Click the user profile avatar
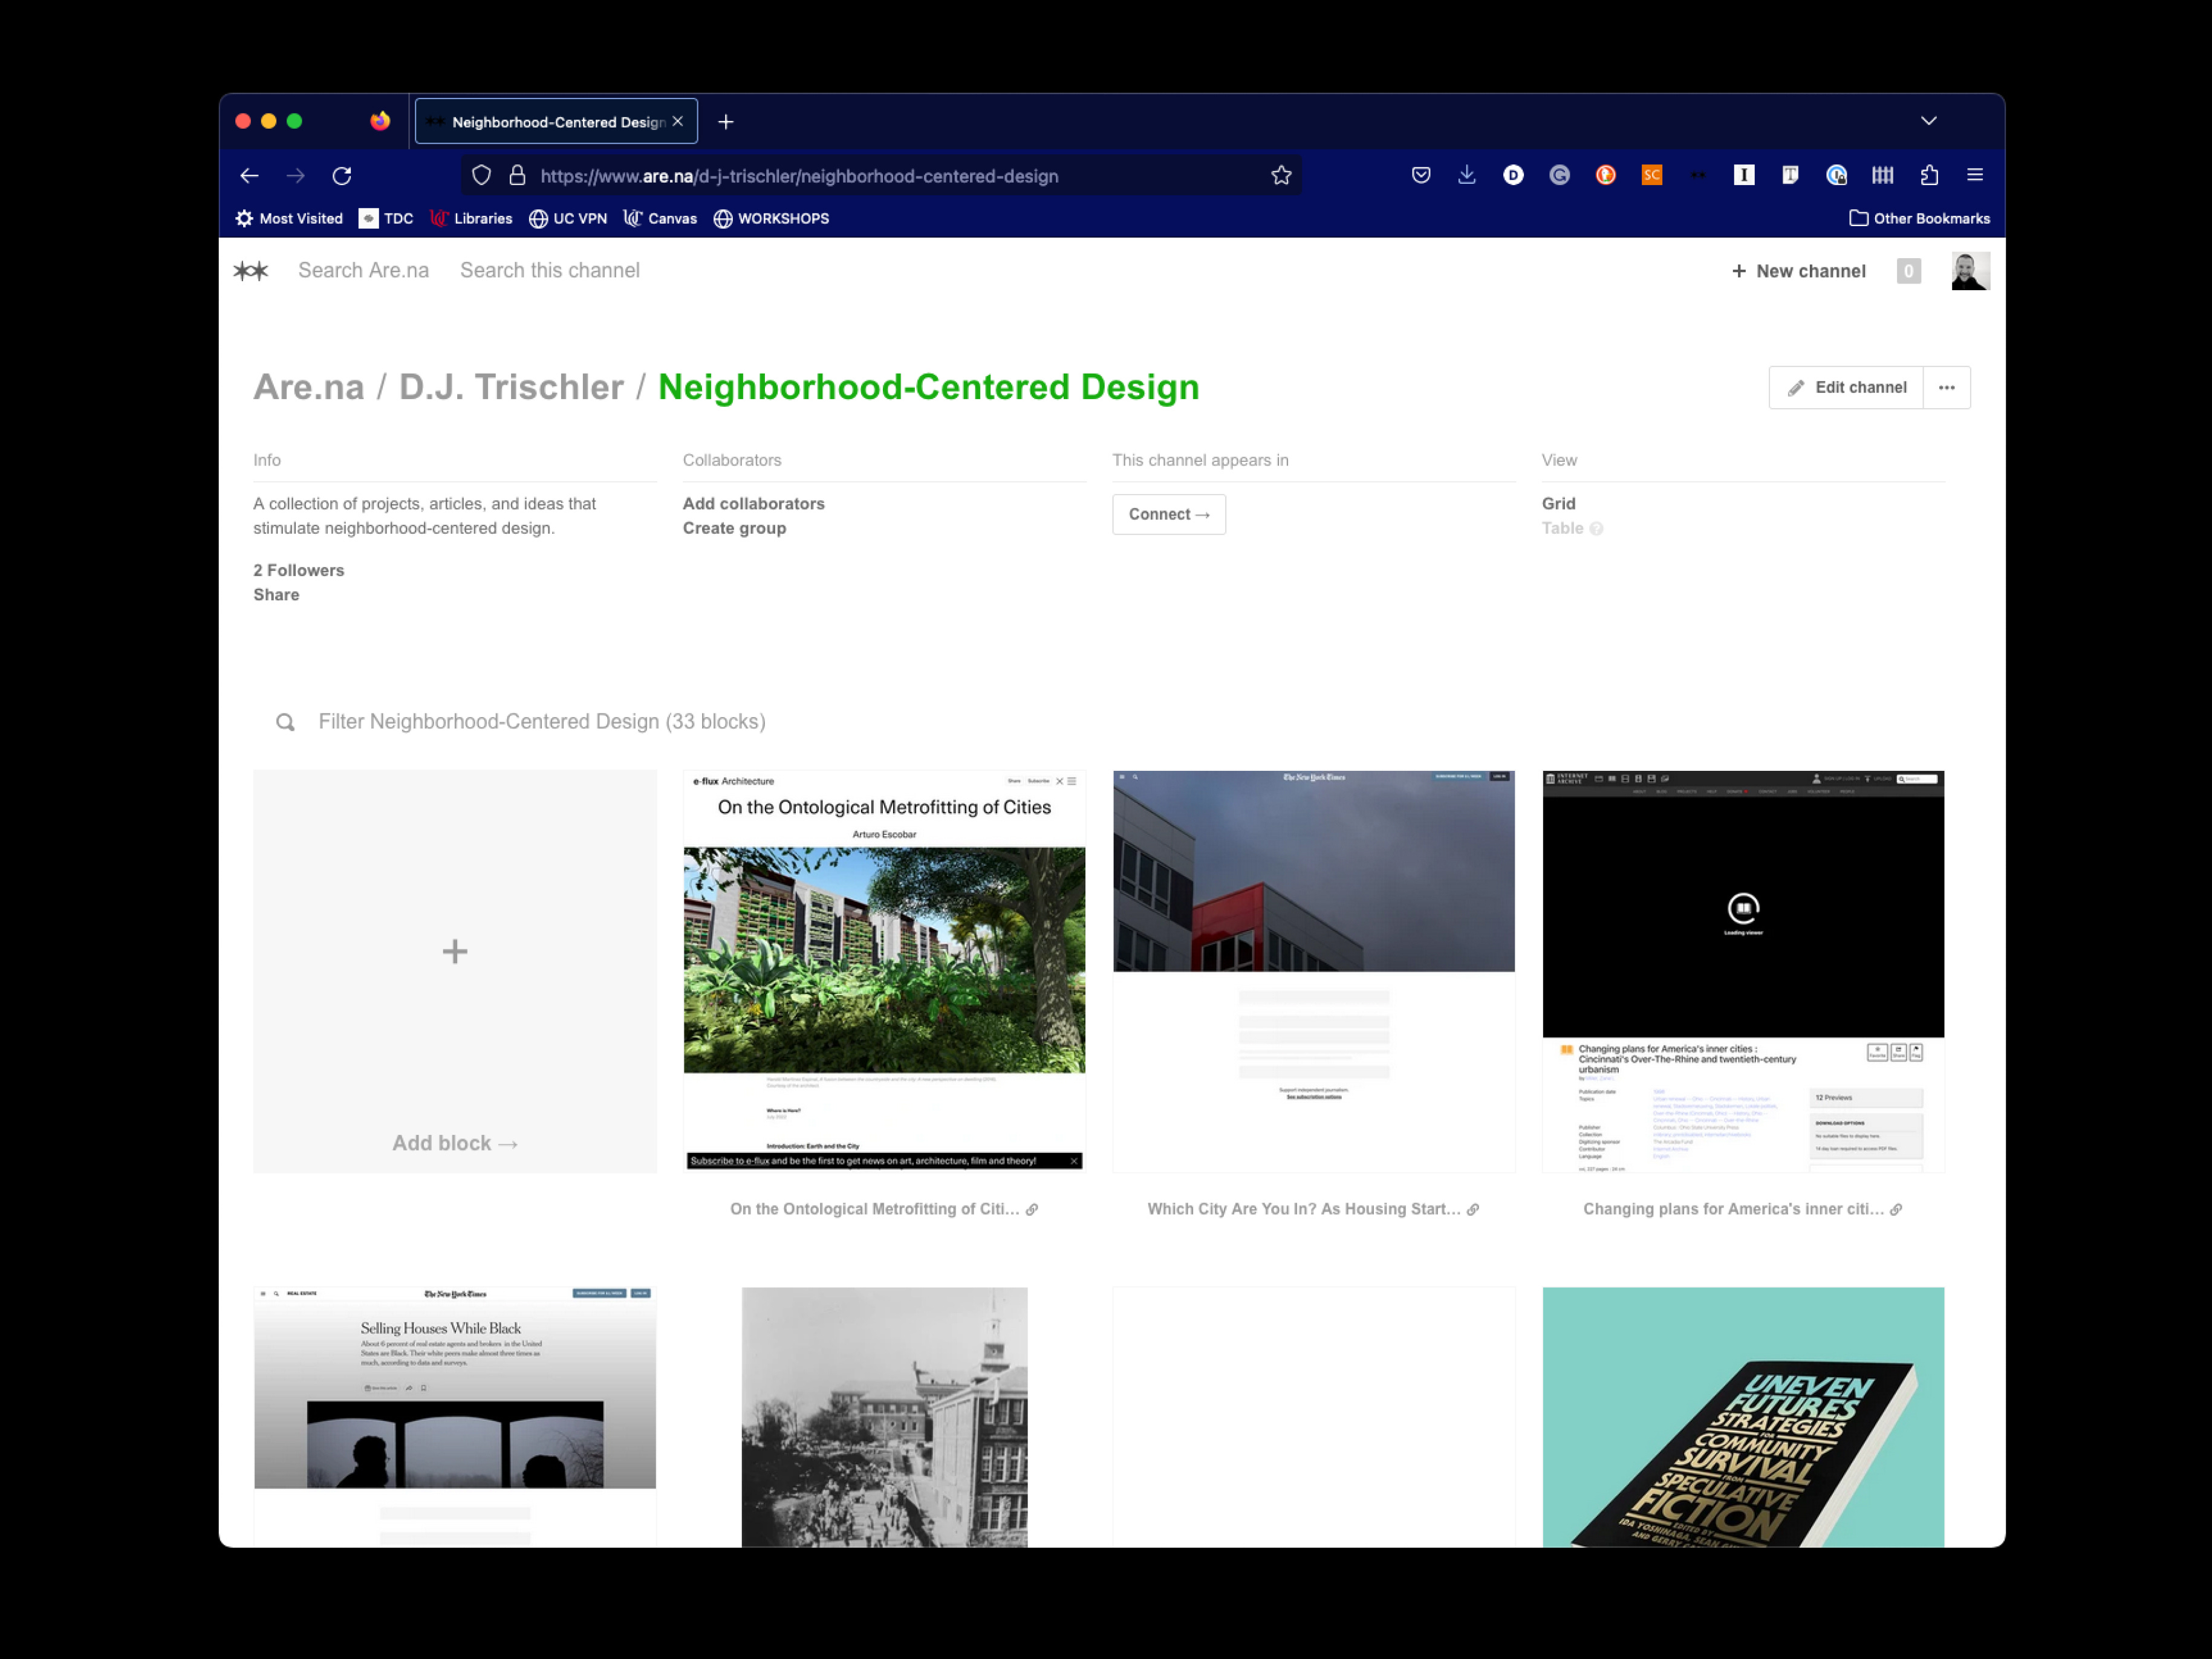Image resolution: width=2212 pixels, height=1659 pixels. coord(1969,271)
